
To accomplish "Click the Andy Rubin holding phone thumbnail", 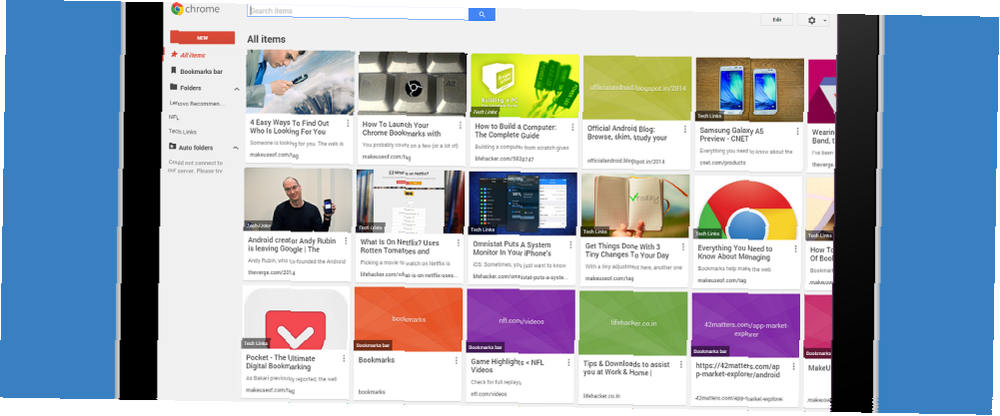I will pos(298,200).
